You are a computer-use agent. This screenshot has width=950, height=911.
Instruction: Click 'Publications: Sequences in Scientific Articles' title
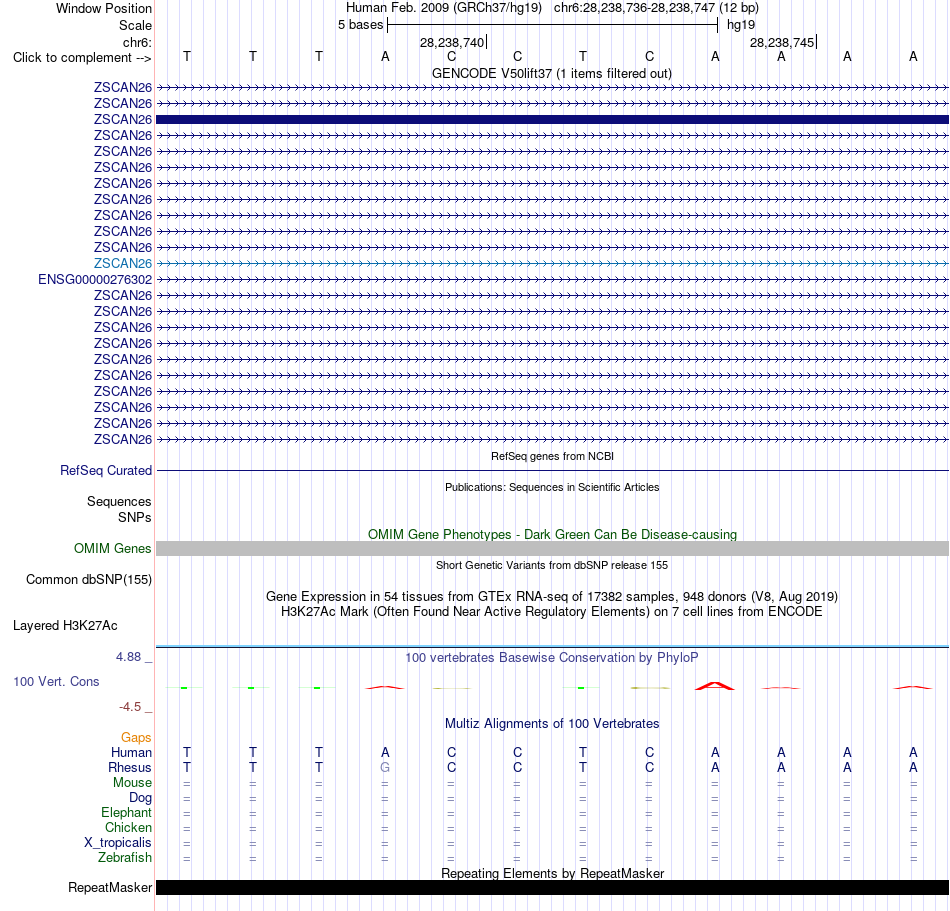tap(552, 487)
